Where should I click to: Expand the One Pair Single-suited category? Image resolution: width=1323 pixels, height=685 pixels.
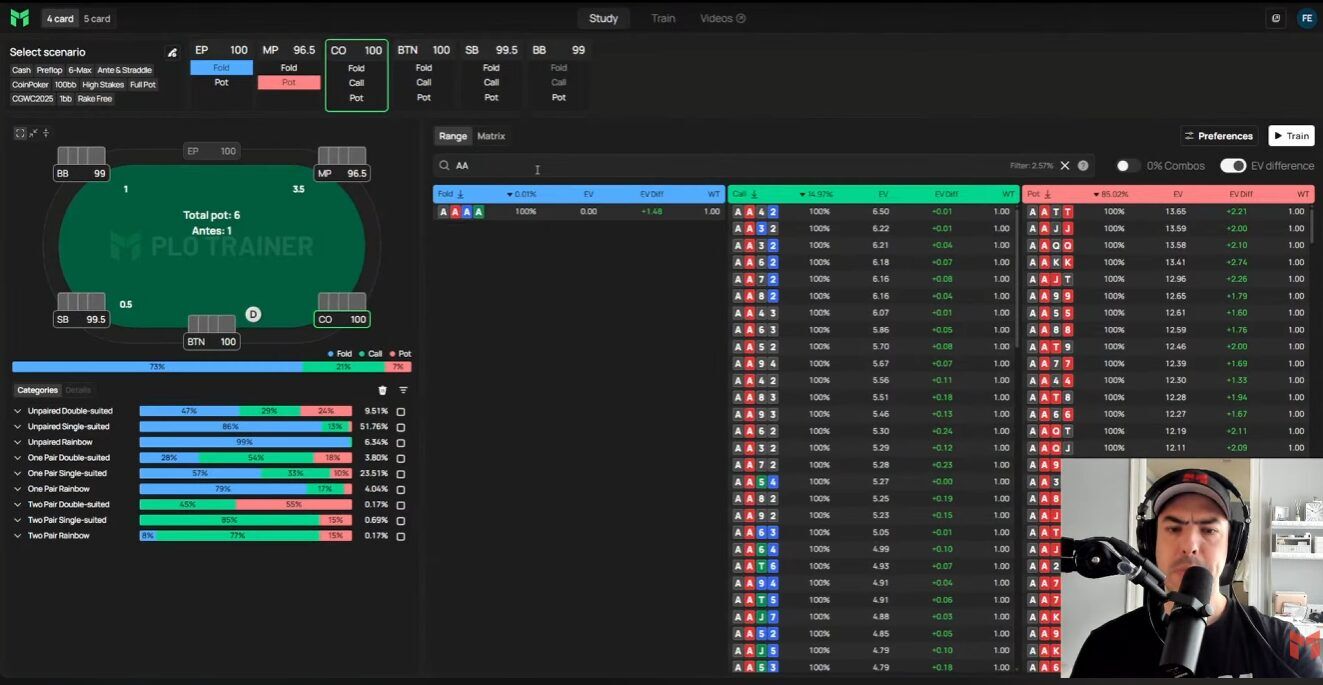(18, 473)
